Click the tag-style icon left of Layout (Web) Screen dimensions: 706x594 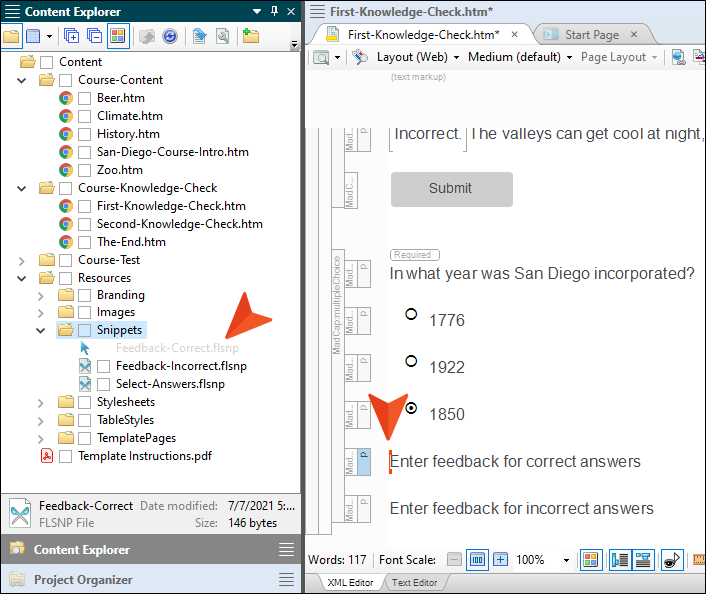click(360, 57)
